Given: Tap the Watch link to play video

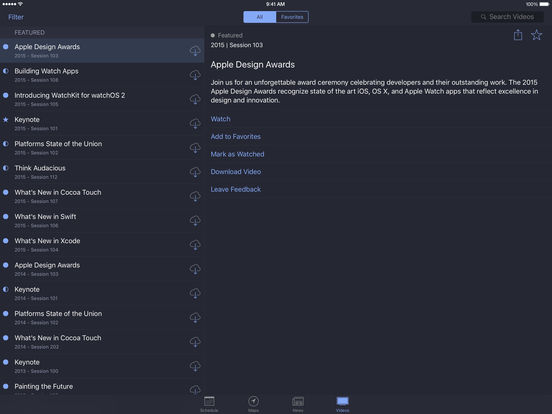Looking at the screenshot, I should click(x=220, y=119).
